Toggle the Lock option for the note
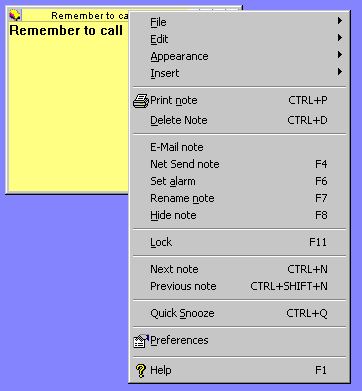 (x=239, y=242)
